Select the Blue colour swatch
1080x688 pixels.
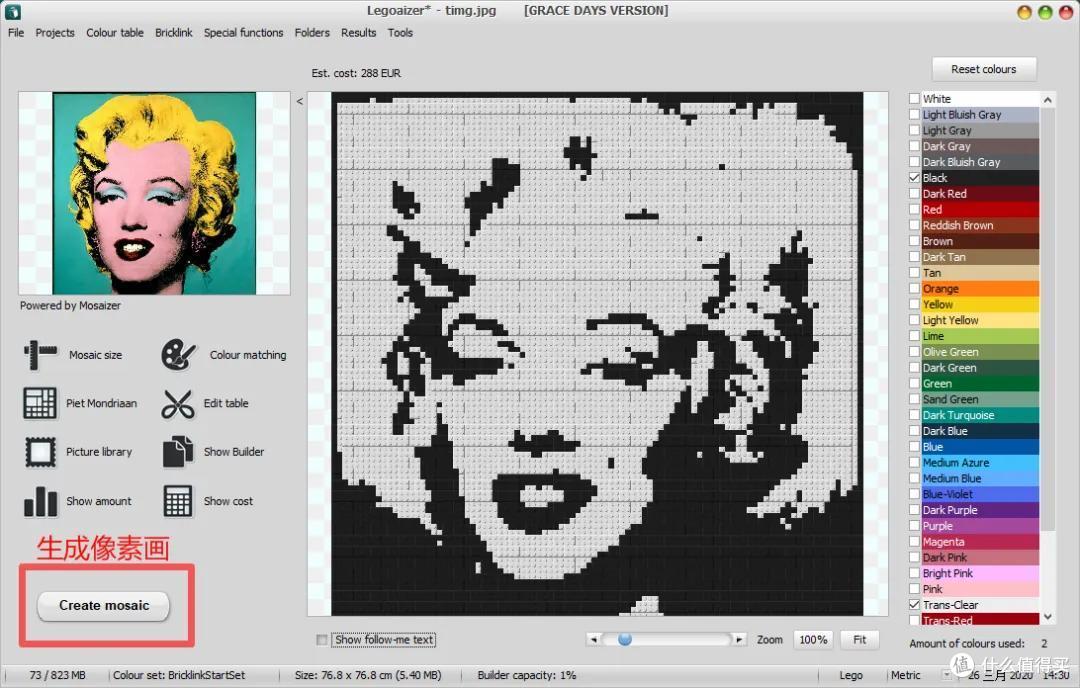(x=980, y=447)
